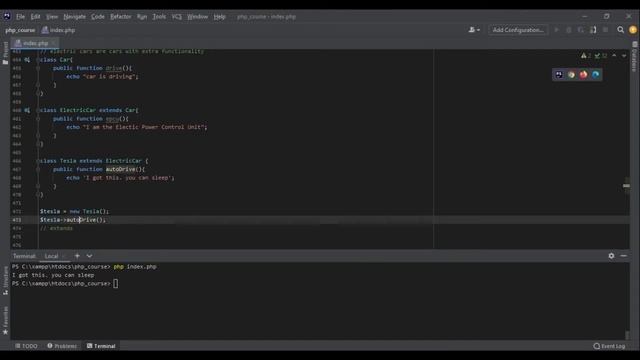Click the Debug toolbar icon

(569, 30)
